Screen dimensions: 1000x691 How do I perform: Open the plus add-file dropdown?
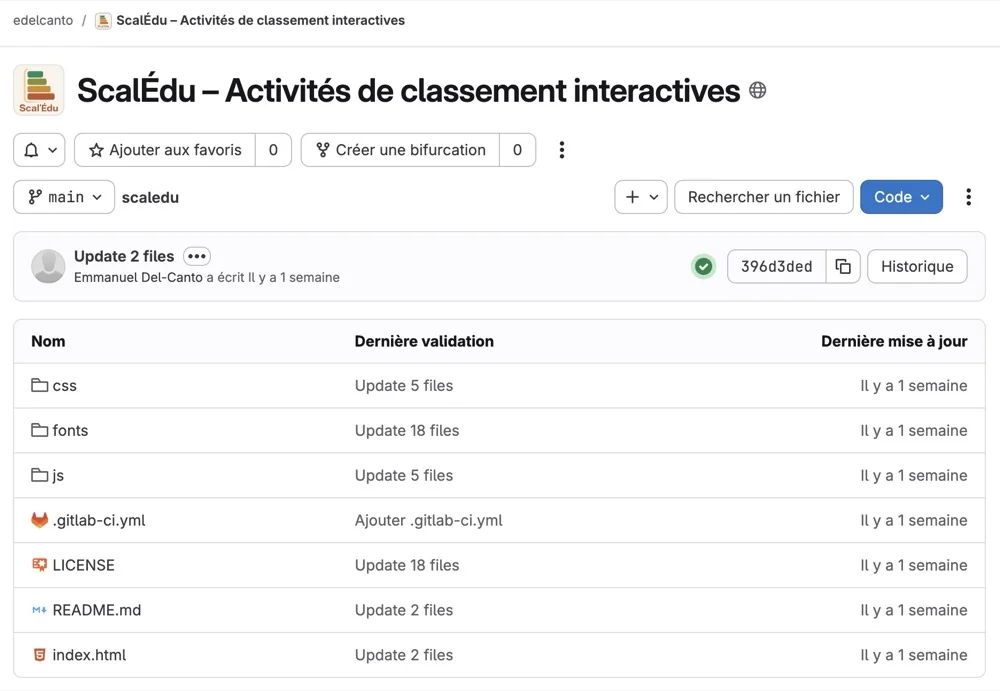641,197
